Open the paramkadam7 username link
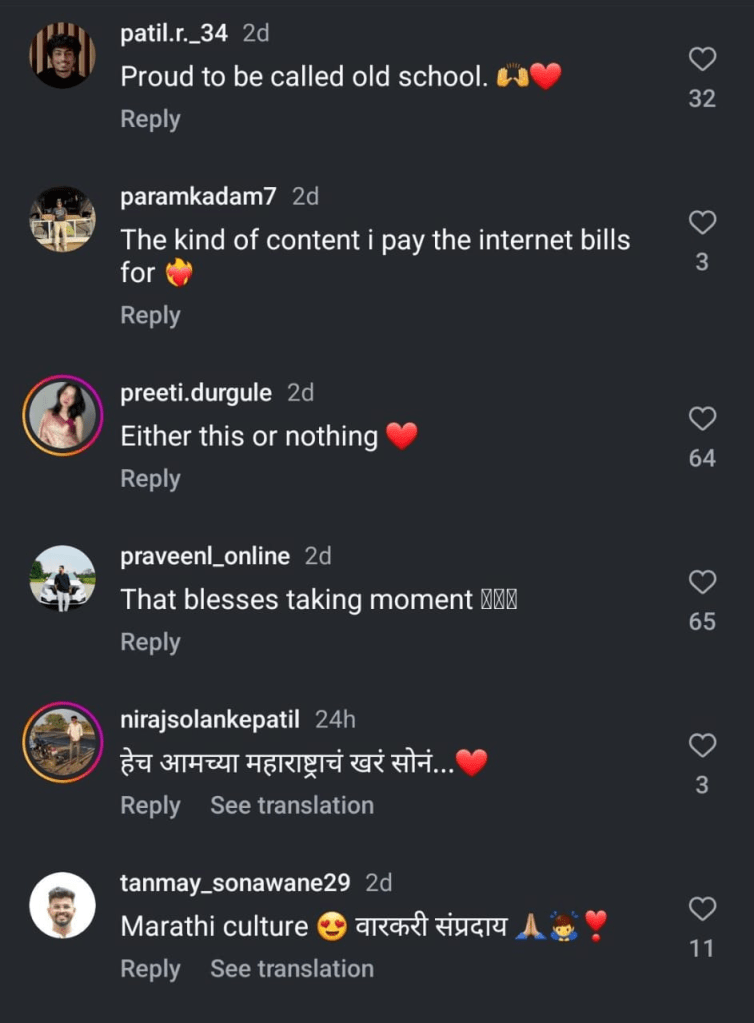The height and width of the screenshot is (1023, 754). point(198,197)
